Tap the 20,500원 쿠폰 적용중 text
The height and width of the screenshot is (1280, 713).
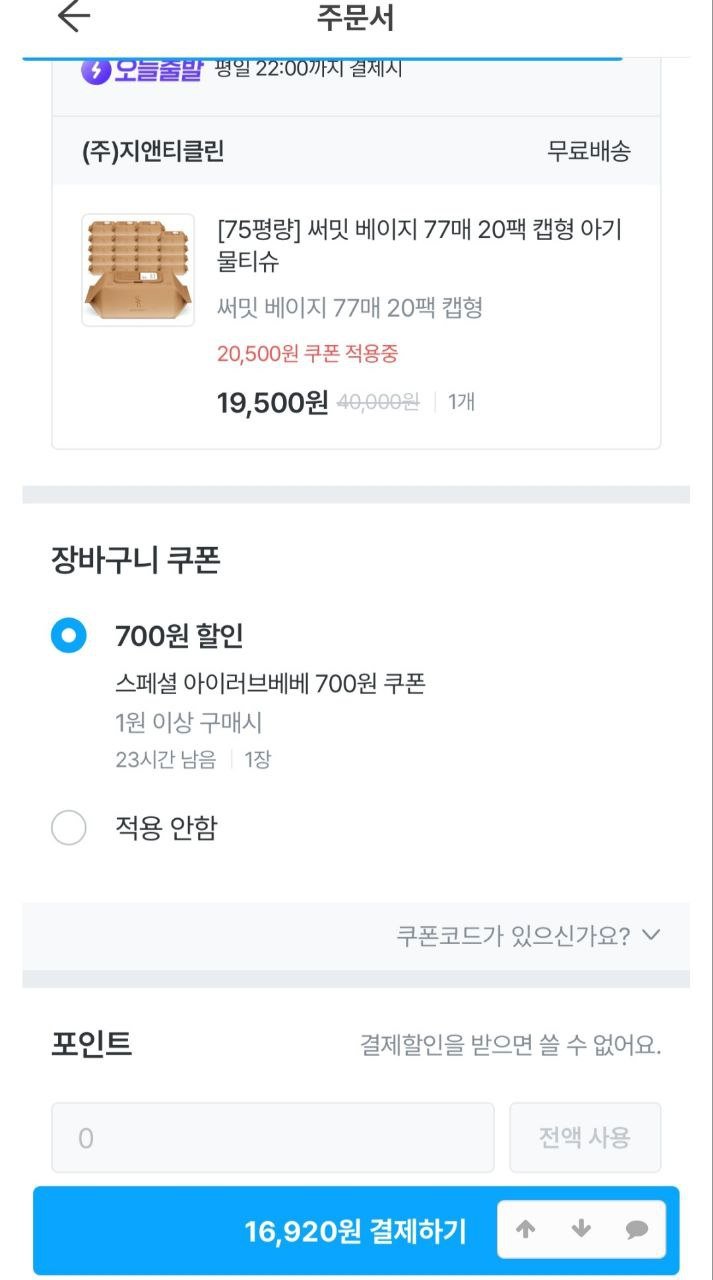coord(308,354)
